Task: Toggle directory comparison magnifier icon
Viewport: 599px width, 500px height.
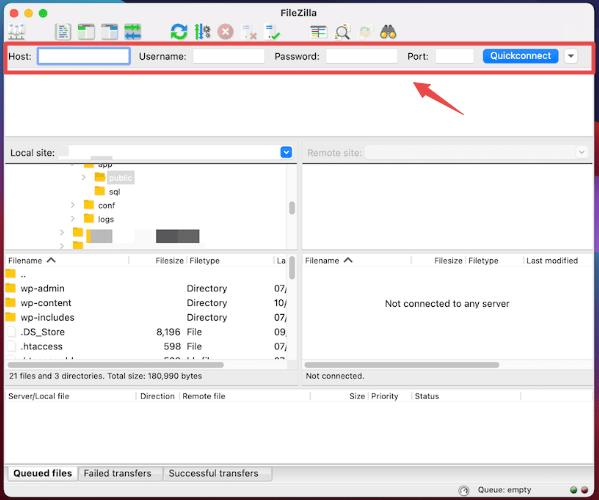Action: pos(342,32)
